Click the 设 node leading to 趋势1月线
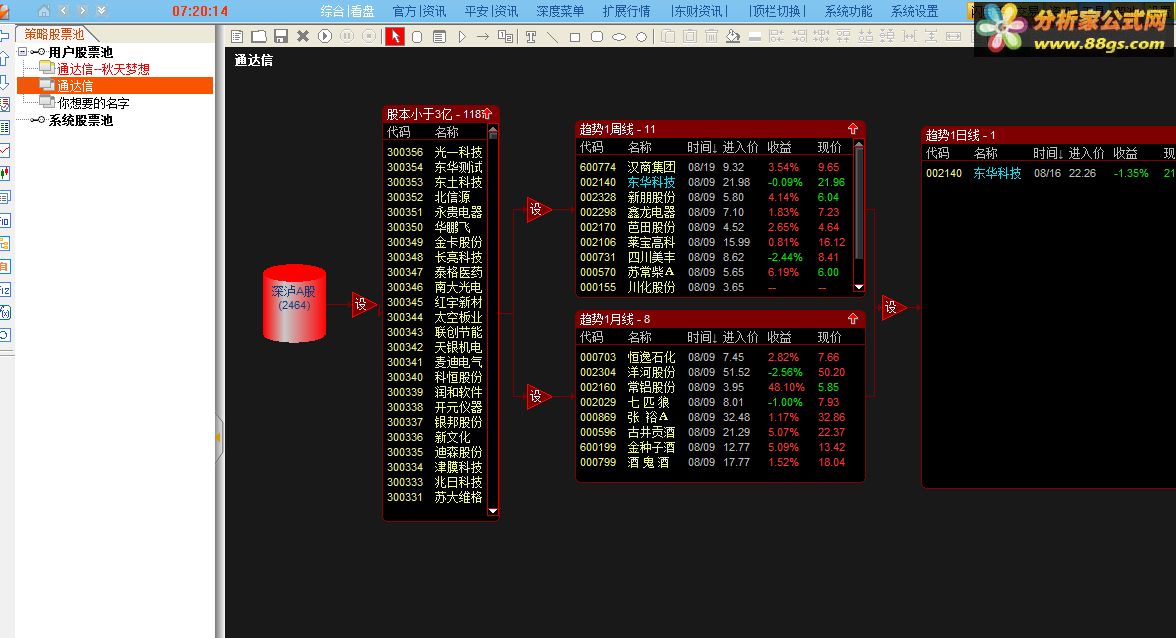Screen dimensions: 1176x638 538,396
